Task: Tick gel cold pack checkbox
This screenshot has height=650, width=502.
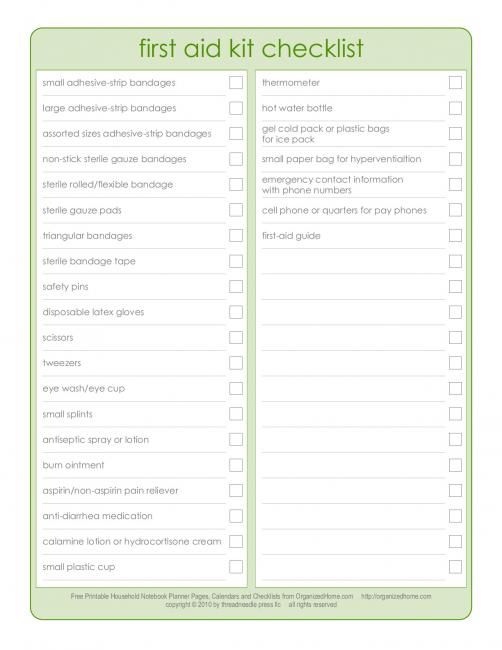Action: coord(455,133)
